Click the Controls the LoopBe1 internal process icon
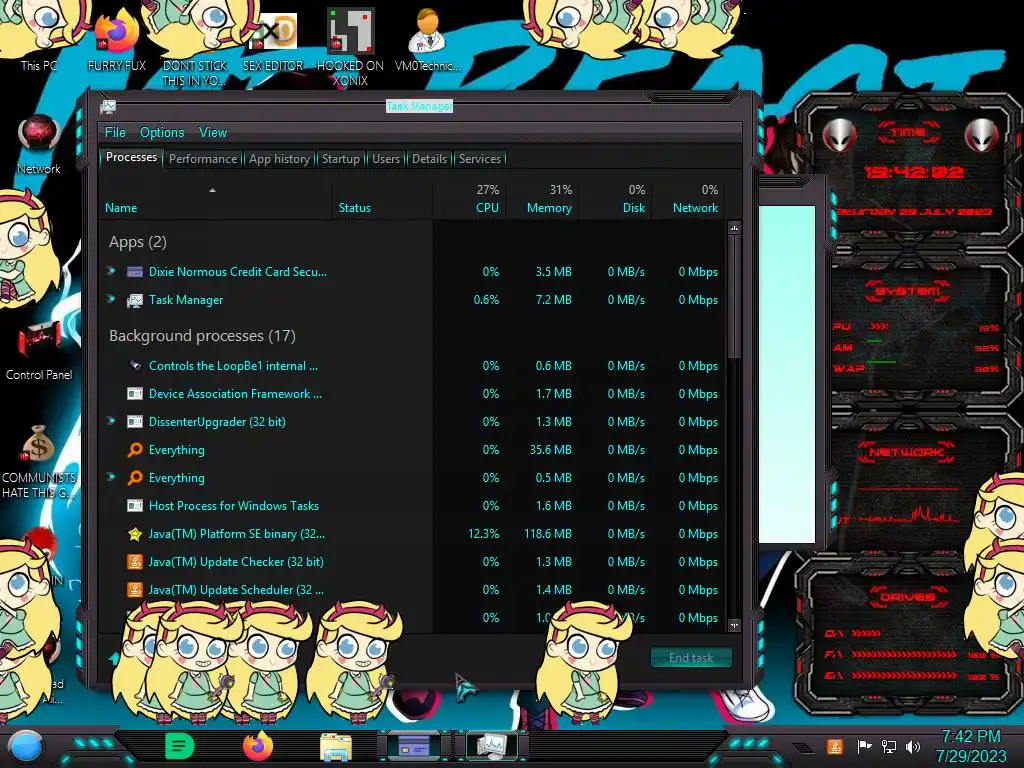The width and height of the screenshot is (1024, 768). coord(135,366)
